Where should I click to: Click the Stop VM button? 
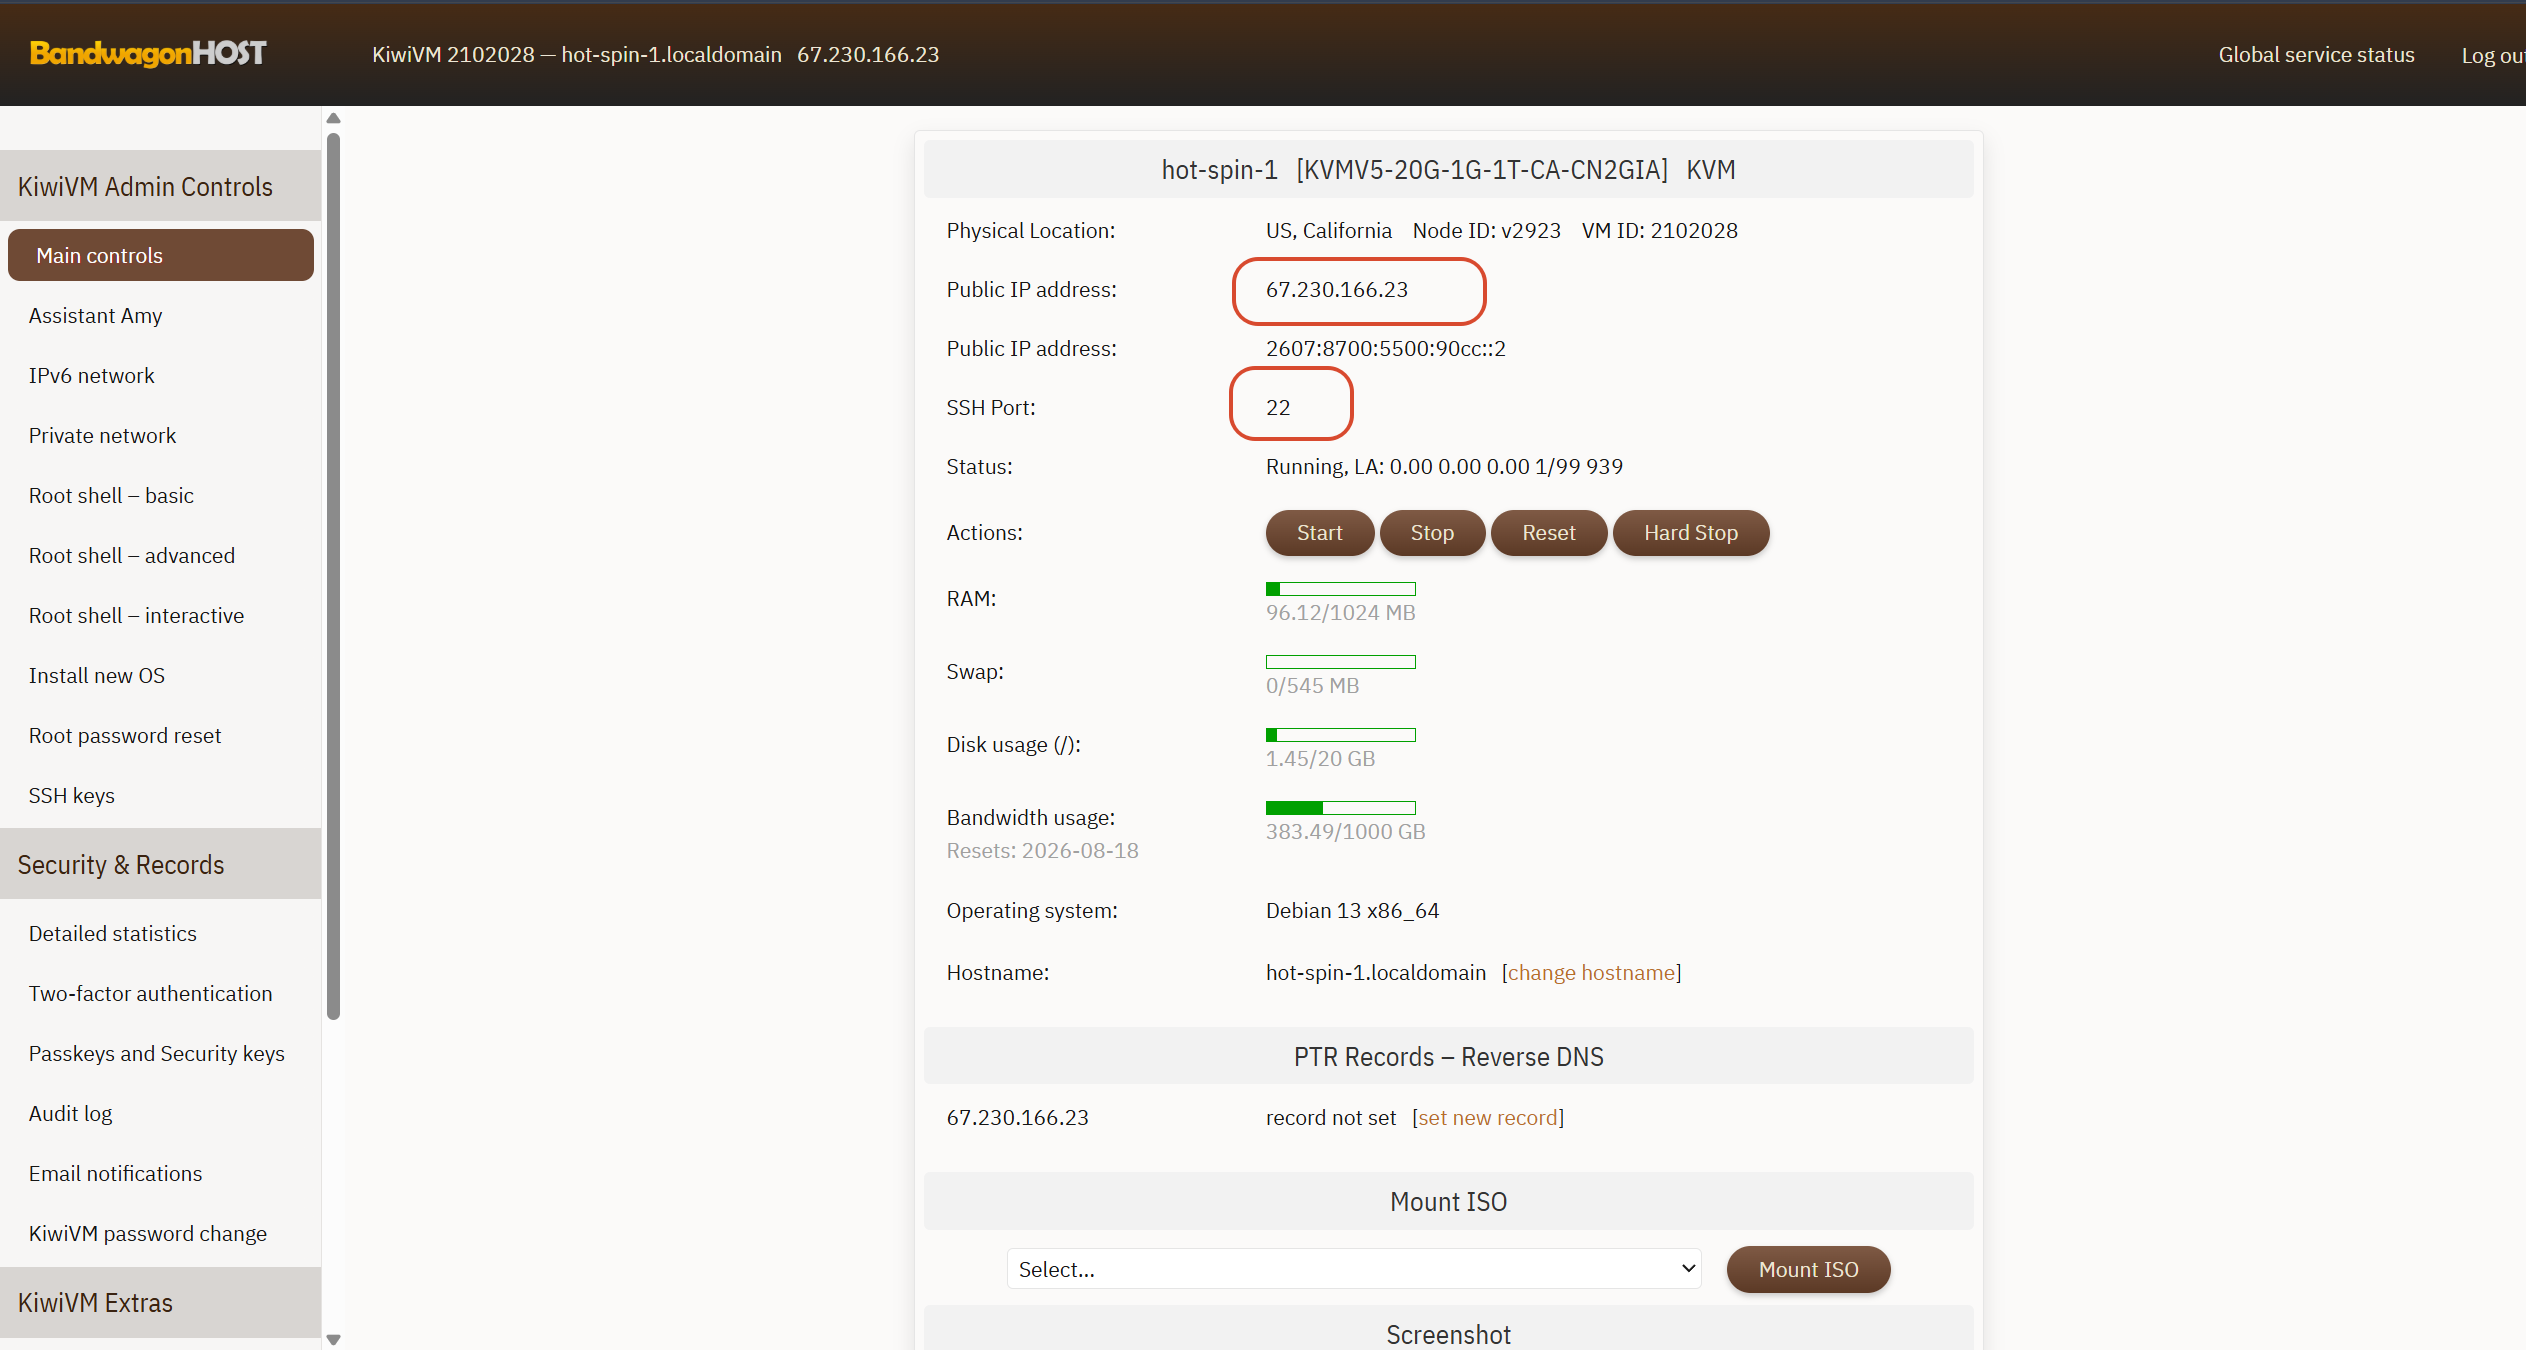pos(1432,533)
